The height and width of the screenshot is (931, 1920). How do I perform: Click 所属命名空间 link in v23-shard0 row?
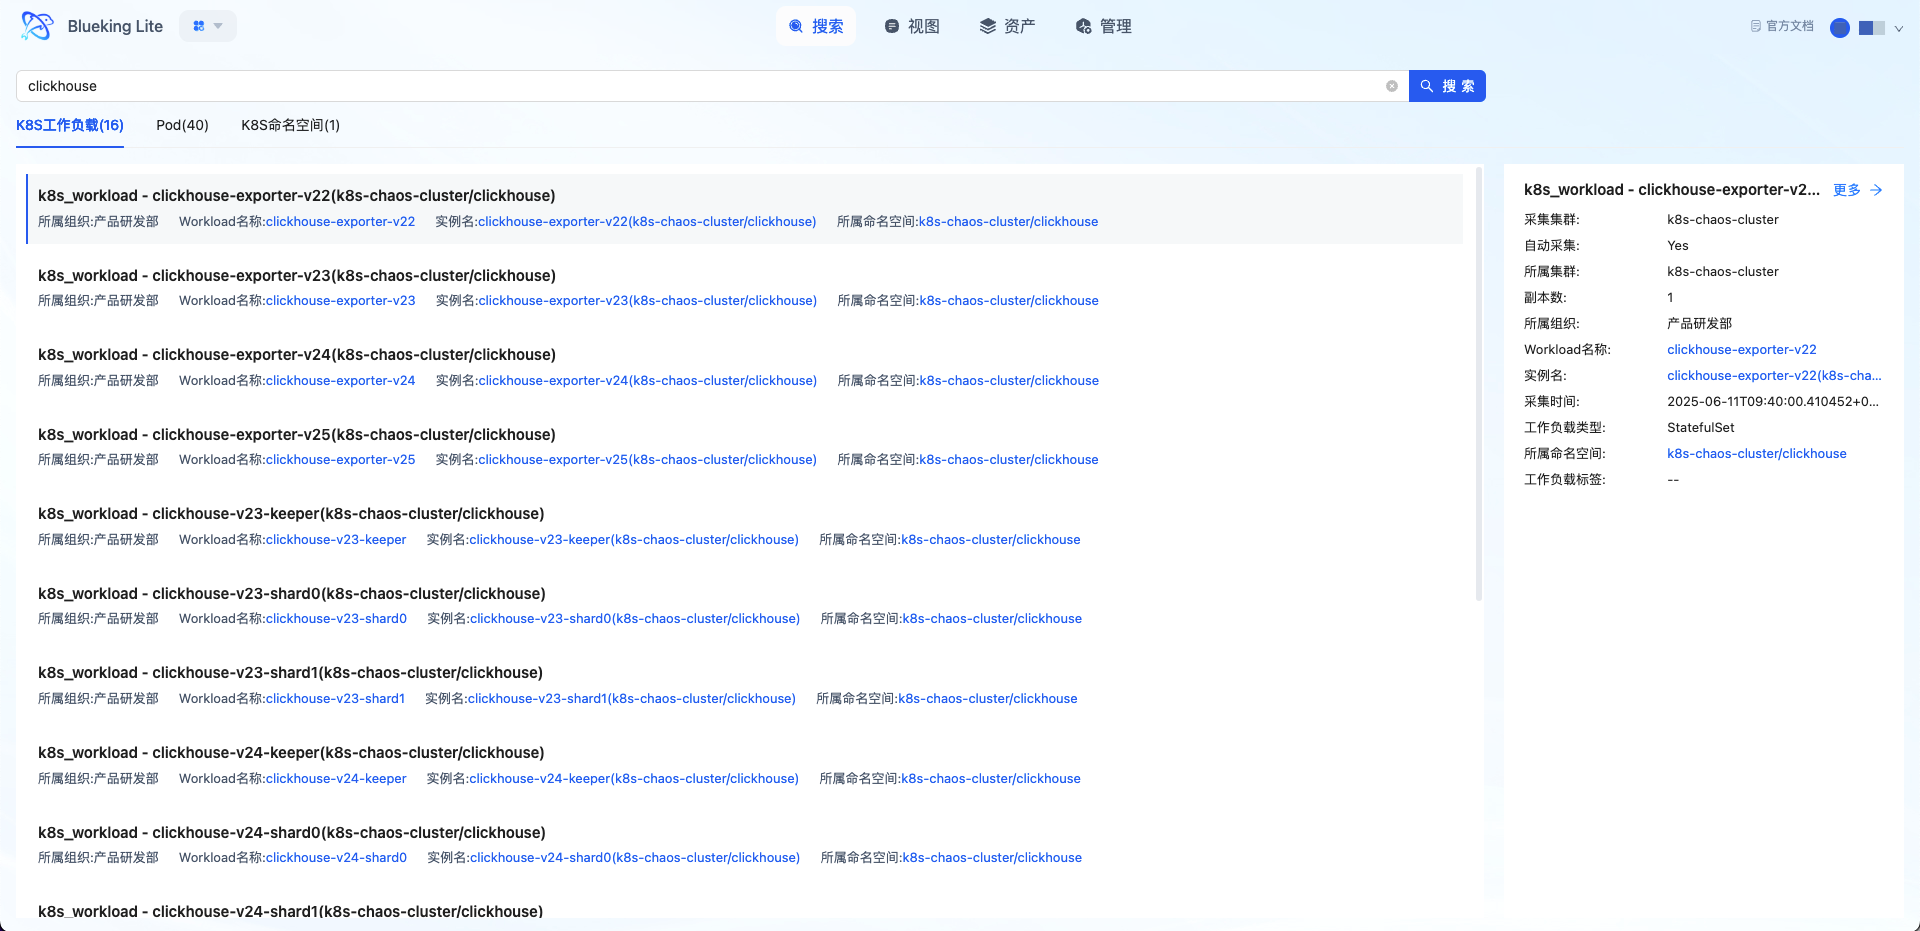992,619
